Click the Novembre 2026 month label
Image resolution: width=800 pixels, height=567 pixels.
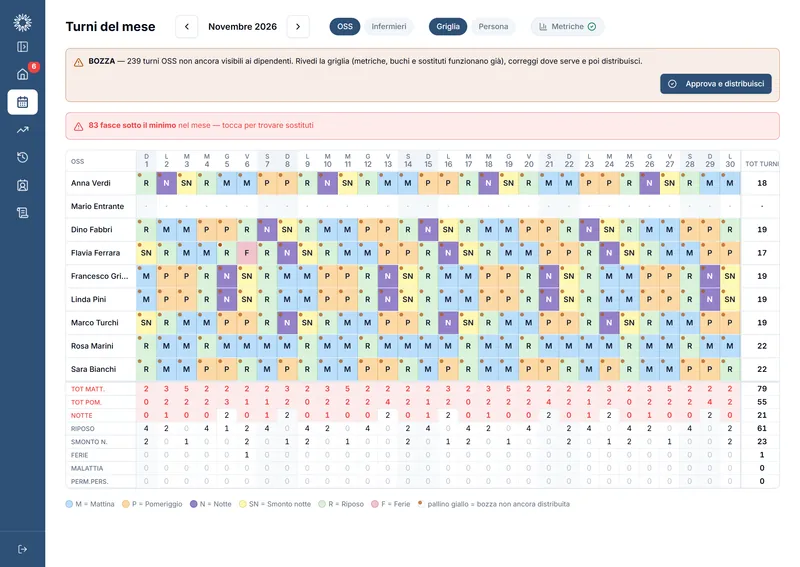point(242,27)
